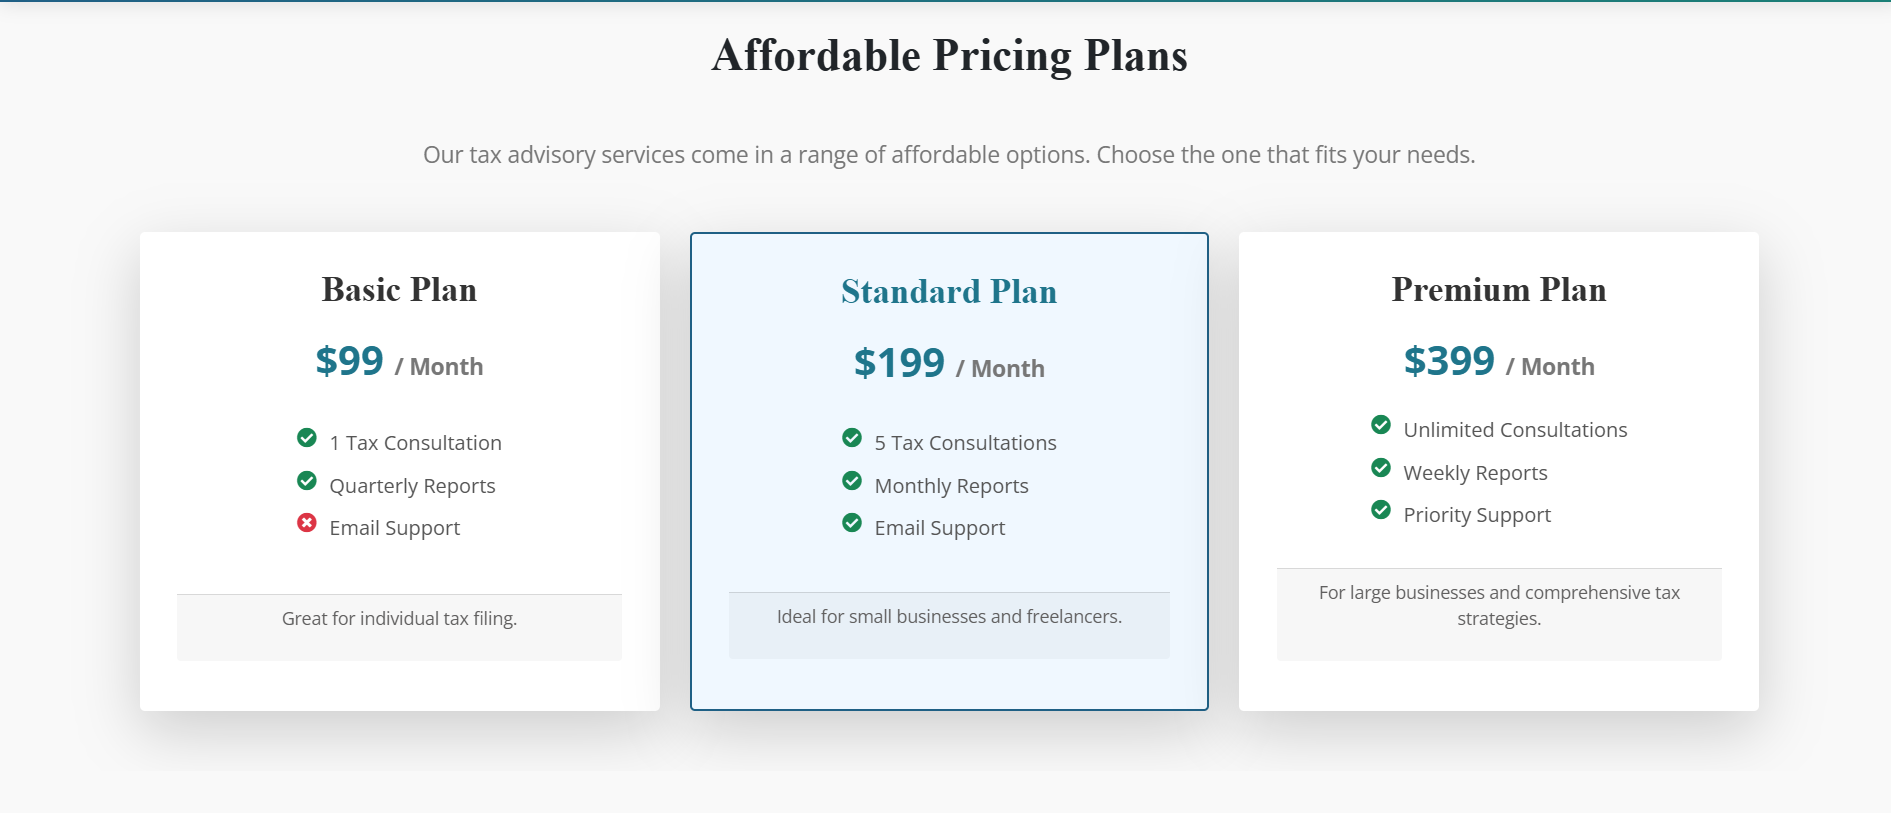1891x813 pixels.
Task: Click check icon beside Monthly Reports
Action: 852,481
